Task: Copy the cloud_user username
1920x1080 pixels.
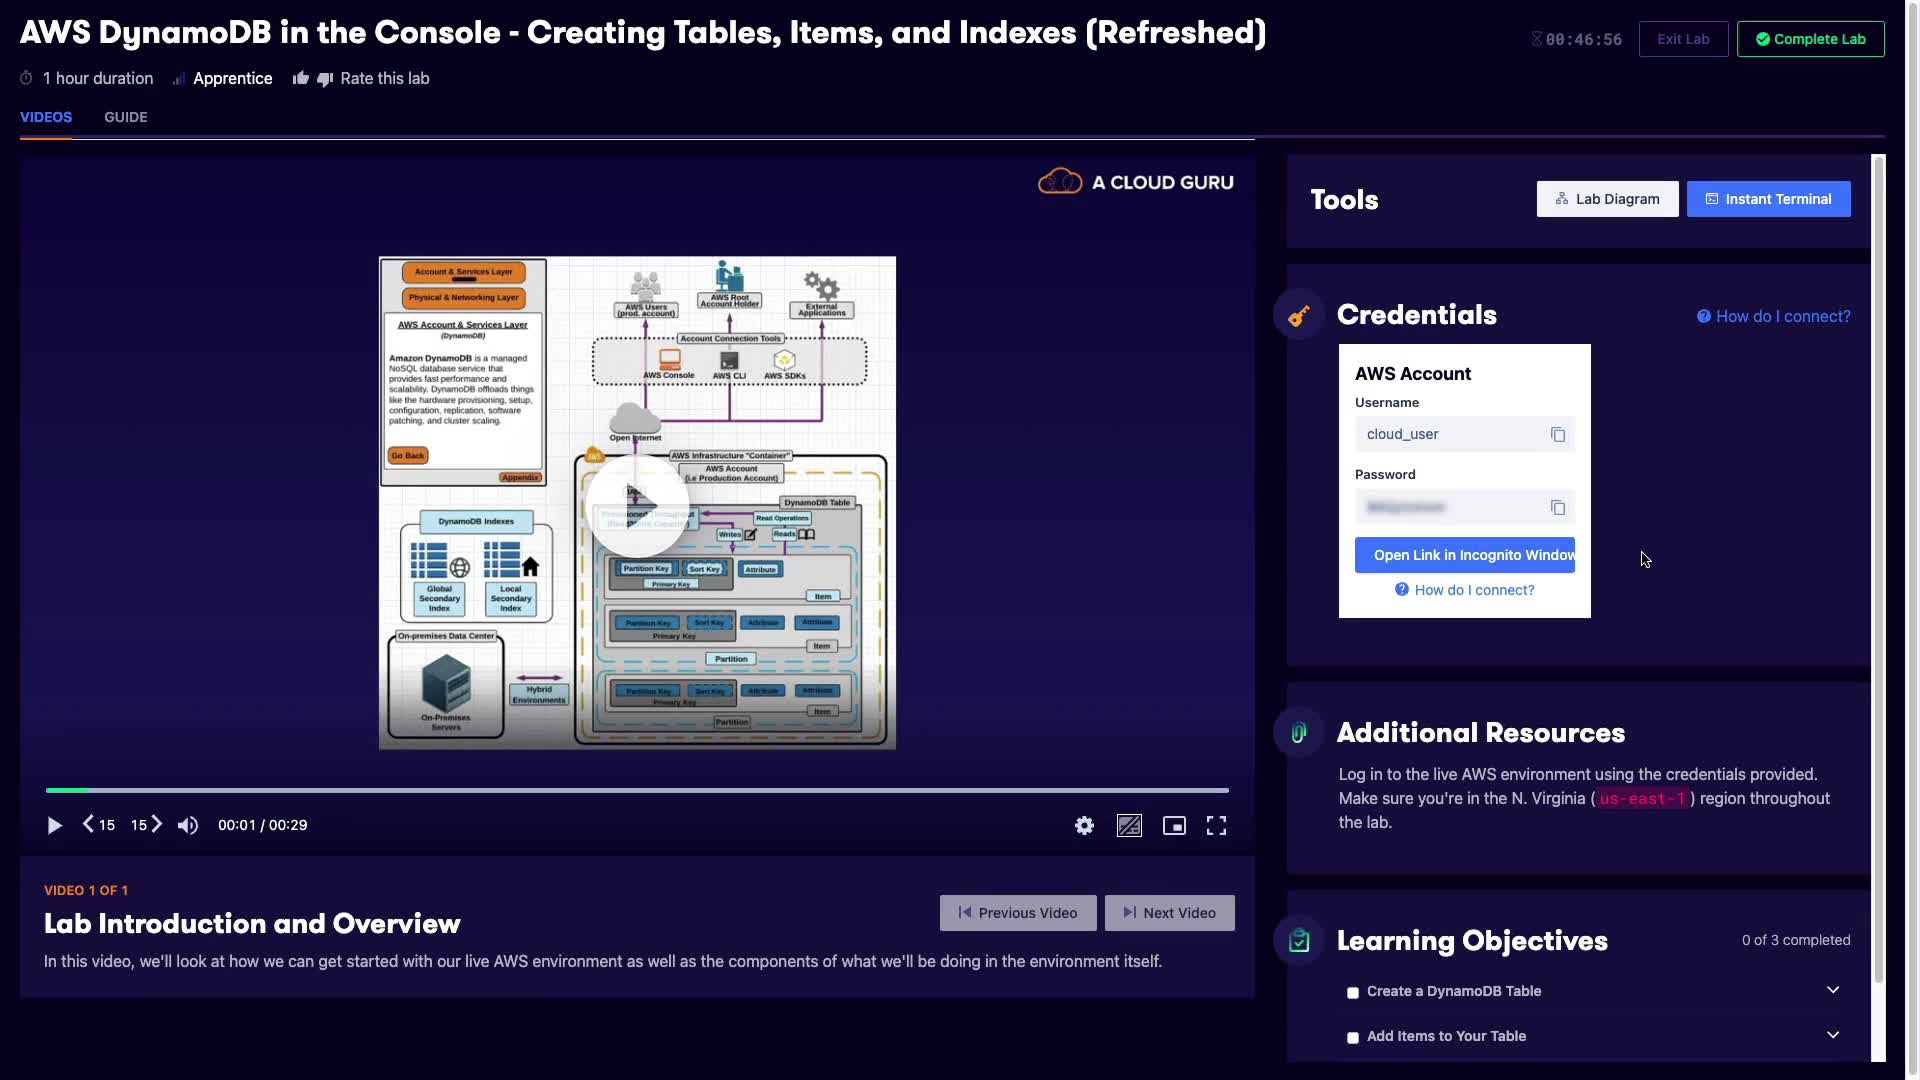Action: [x=1557, y=435]
